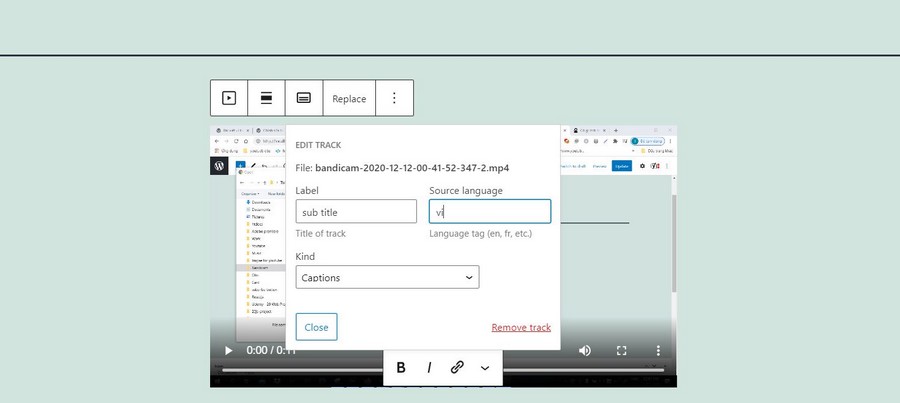Play the video with the play button
Viewport: 900px width, 403px height.
pos(229,351)
